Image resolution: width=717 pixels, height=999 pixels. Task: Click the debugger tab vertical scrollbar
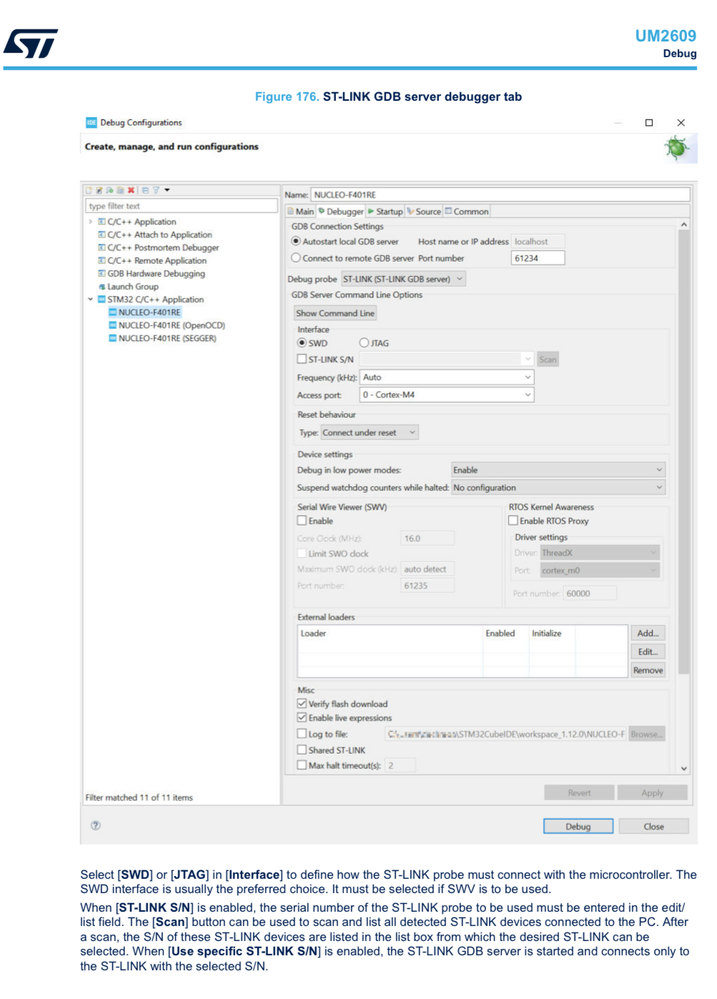pos(684,452)
